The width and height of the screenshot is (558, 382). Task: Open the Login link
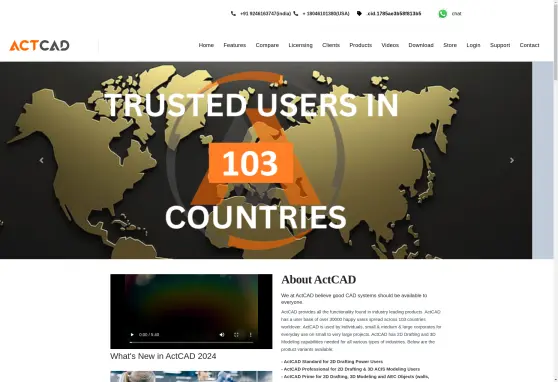[473, 45]
